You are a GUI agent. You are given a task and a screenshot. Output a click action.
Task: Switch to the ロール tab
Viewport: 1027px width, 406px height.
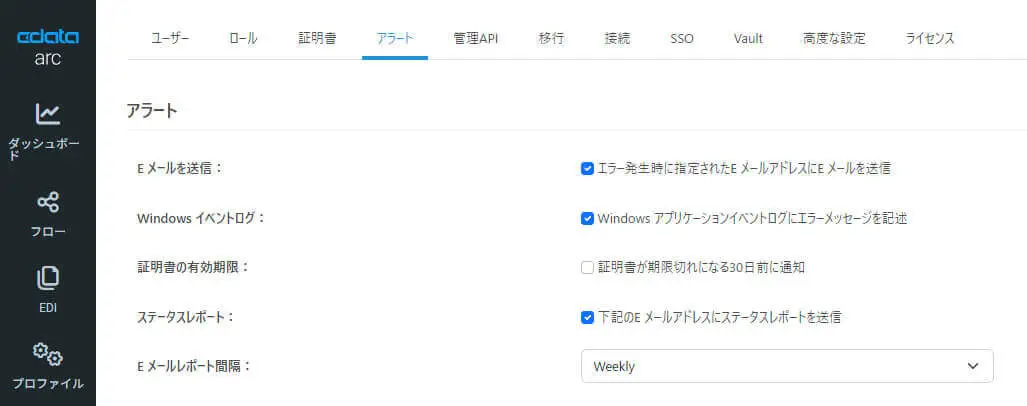pos(244,39)
